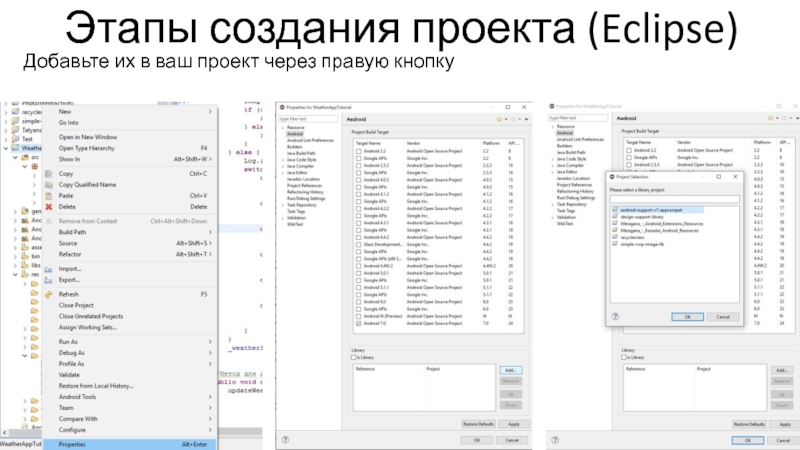
Task: Click the Test project icon in Package Explorer
Action: pos(15,139)
